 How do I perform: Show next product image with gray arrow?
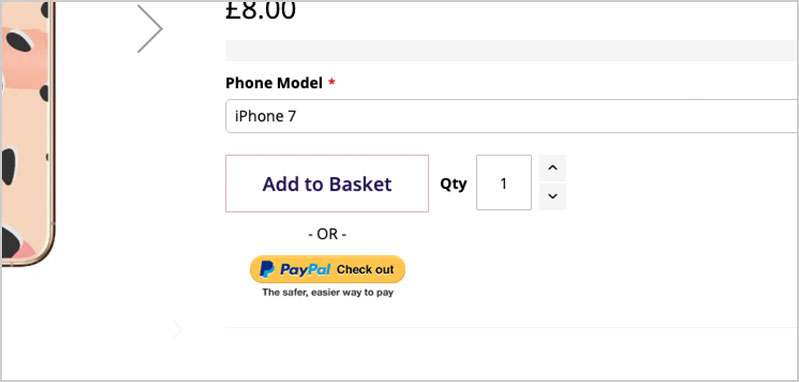(x=150, y=29)
